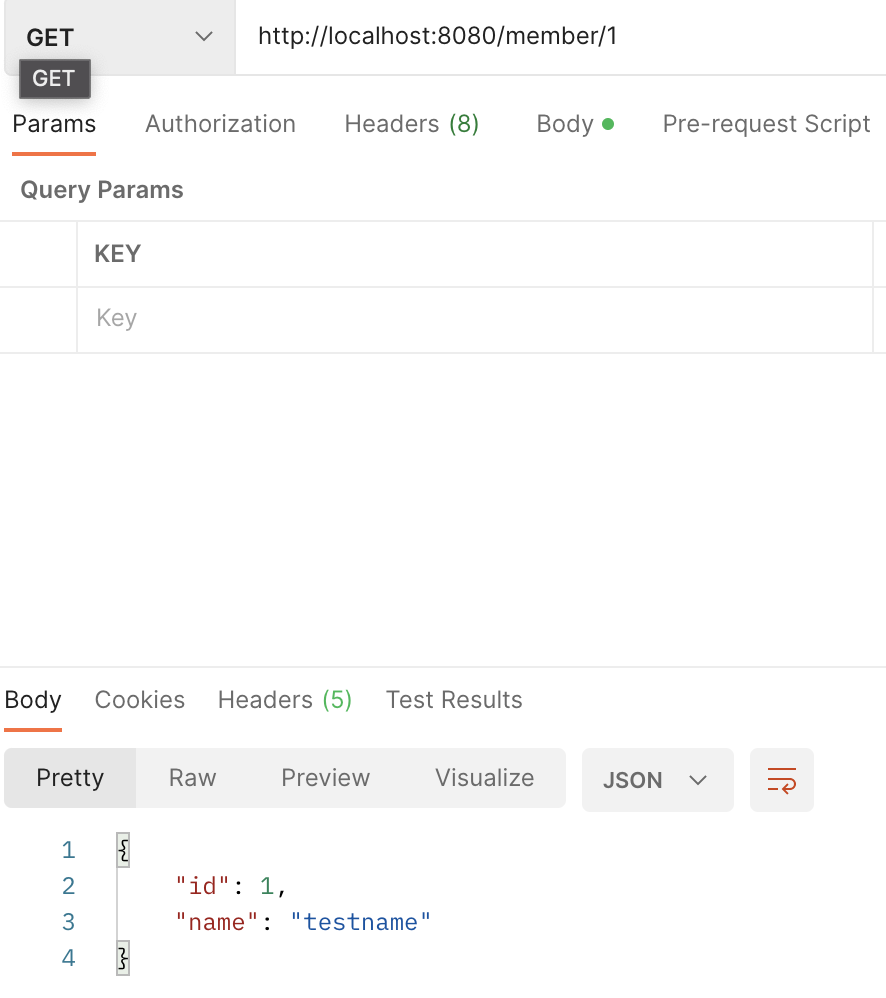The width and height of the screenshot is (886, 998).
Task: Click the Query Params heading
Action: coord(102,190)
